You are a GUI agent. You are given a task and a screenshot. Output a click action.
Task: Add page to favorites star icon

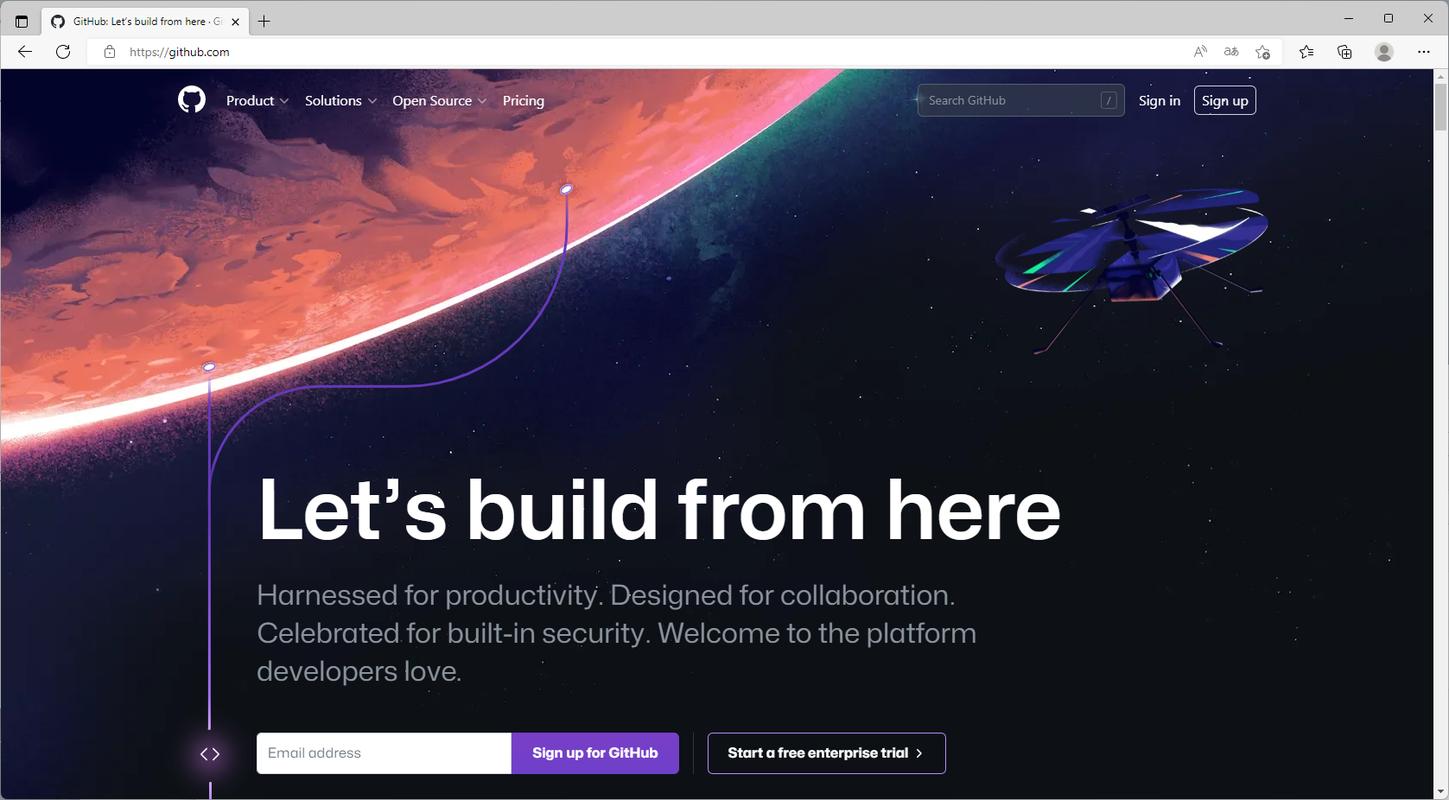pyautogui.click(x=1263, y=52)
